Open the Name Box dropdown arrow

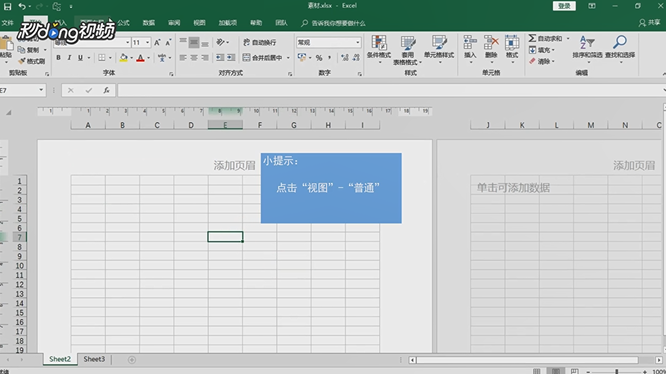[41, 90]
